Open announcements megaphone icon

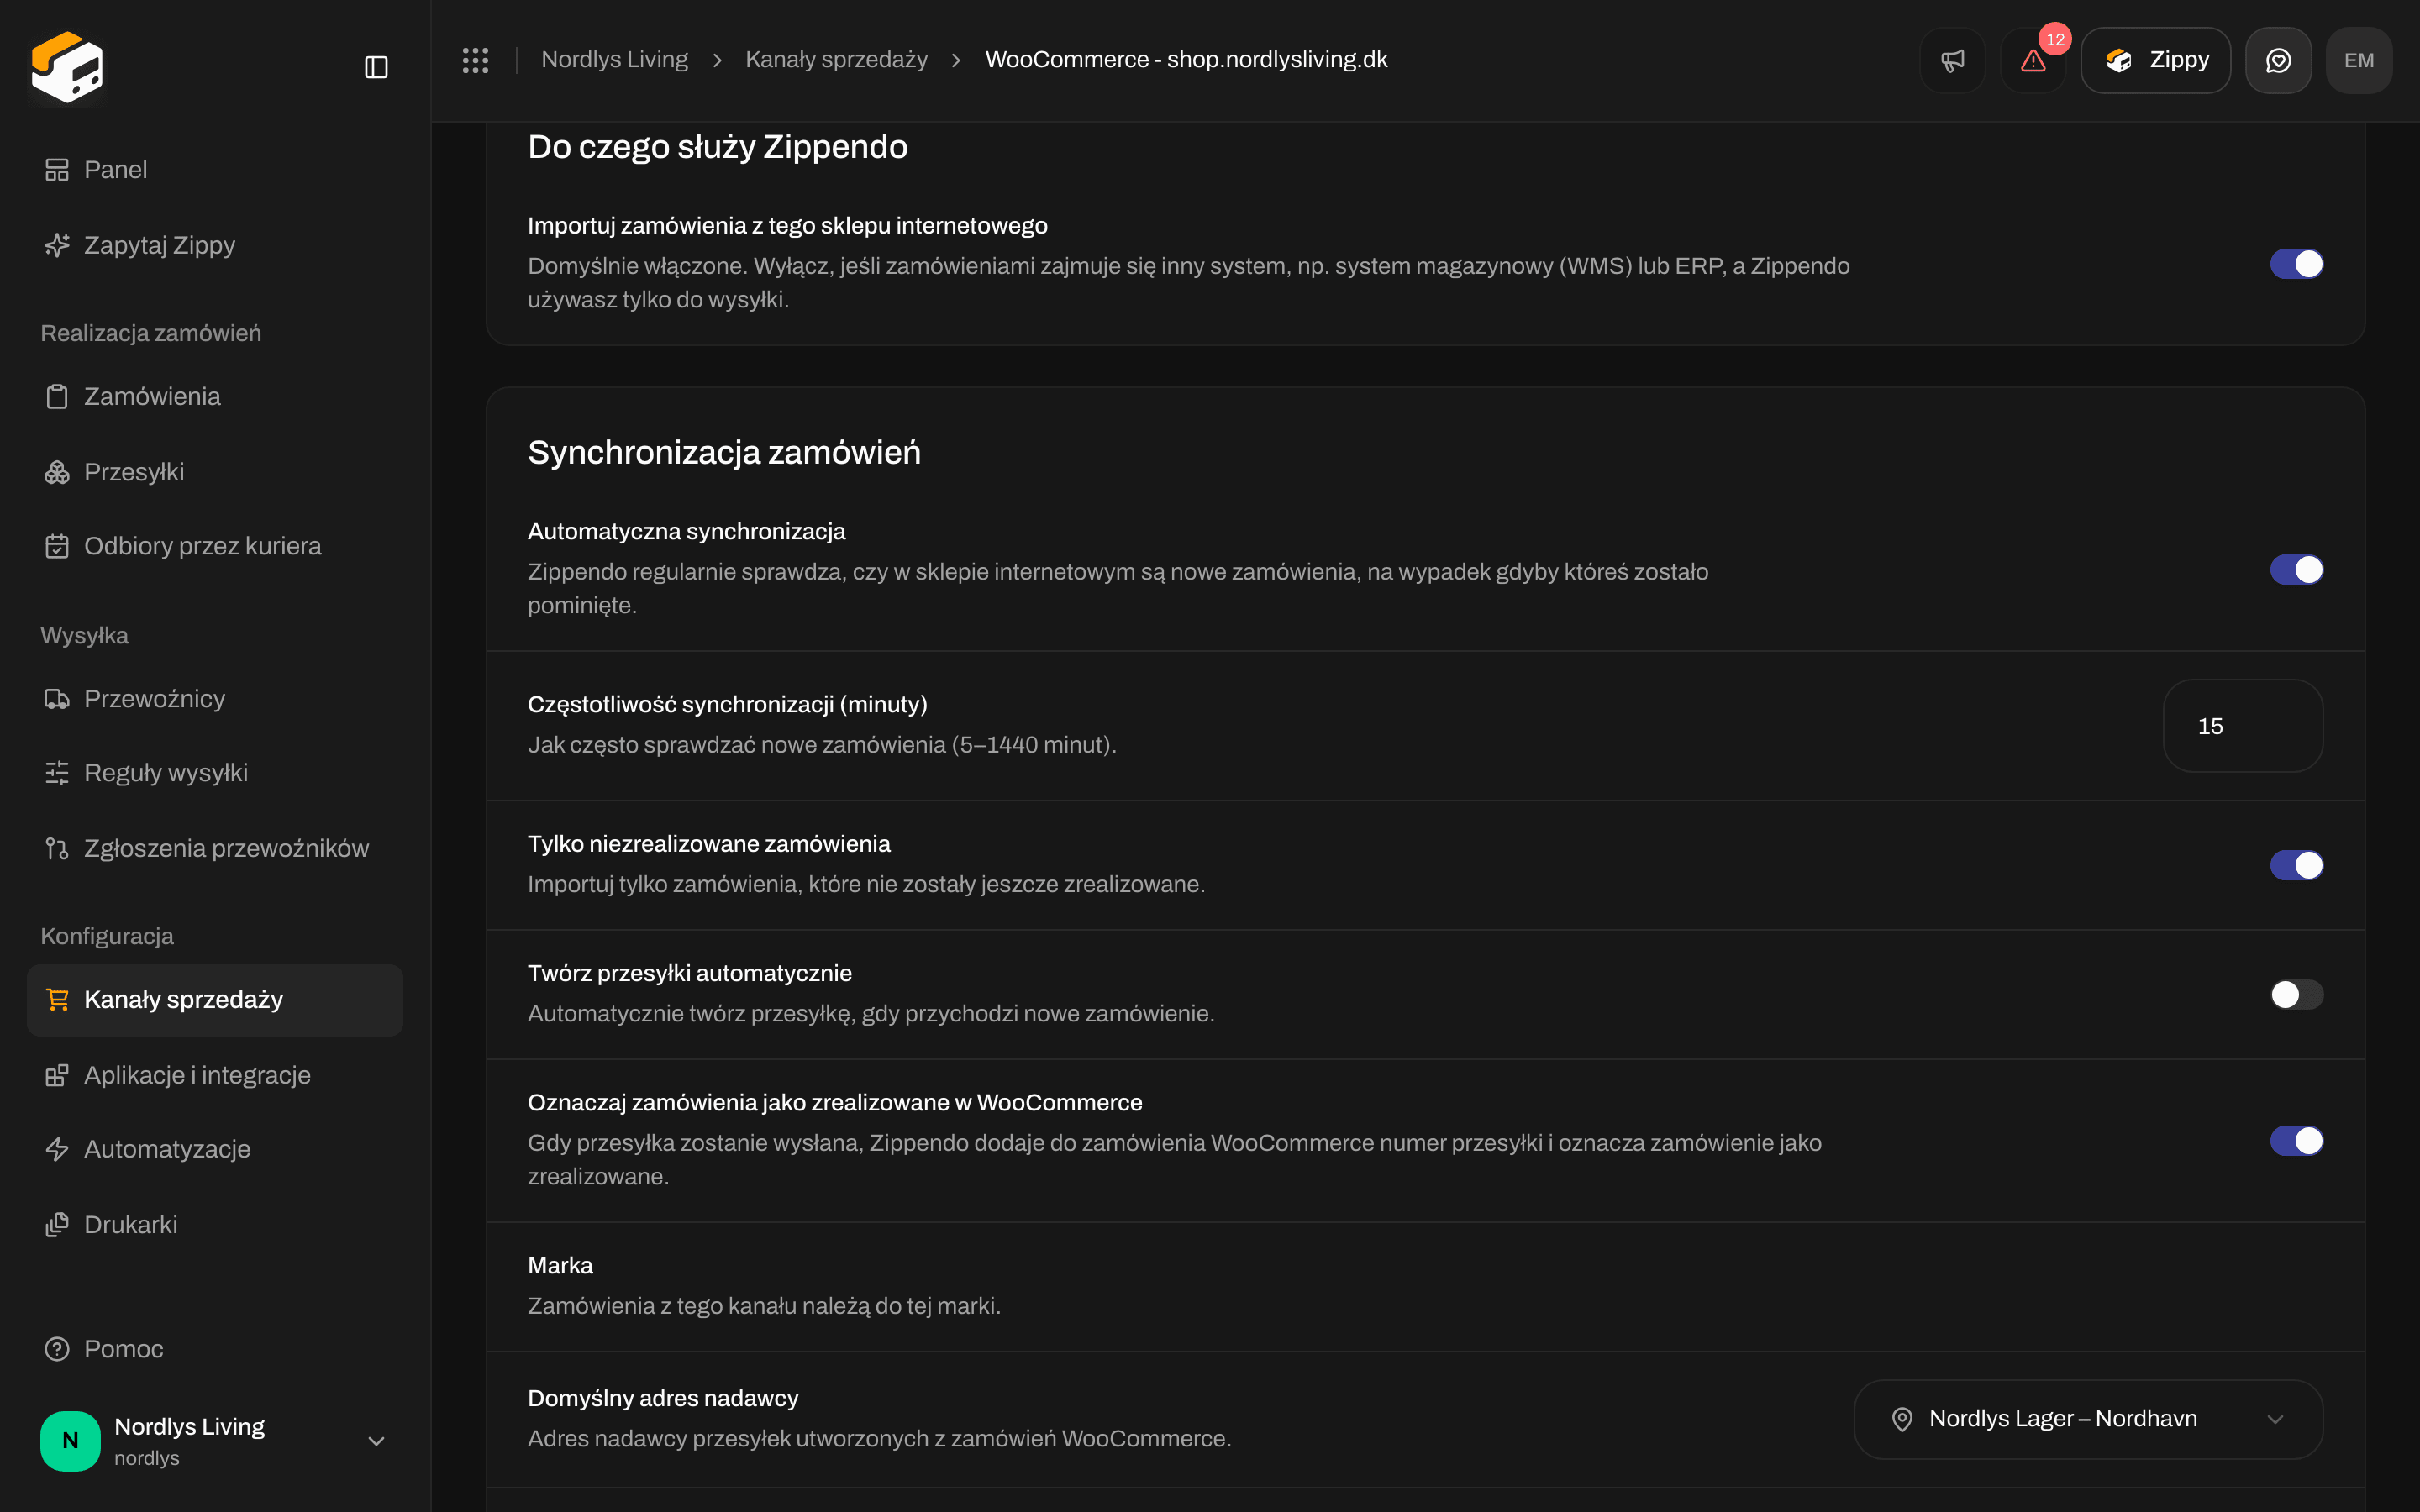click(x=1952, y=60)
